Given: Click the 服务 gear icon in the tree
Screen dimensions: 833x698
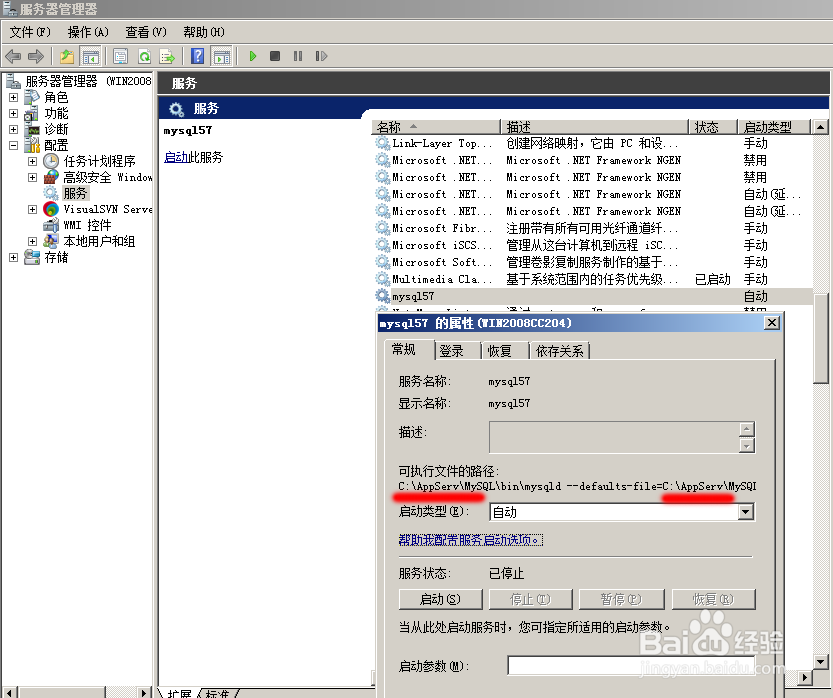Looking at the screenshot, I should coord(49,191).
